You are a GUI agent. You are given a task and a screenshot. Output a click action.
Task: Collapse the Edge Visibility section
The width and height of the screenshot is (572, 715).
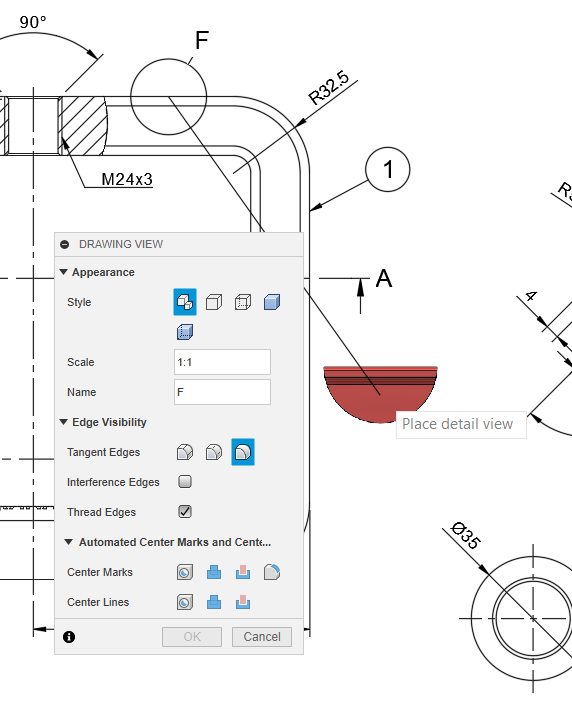click(64, 422)
